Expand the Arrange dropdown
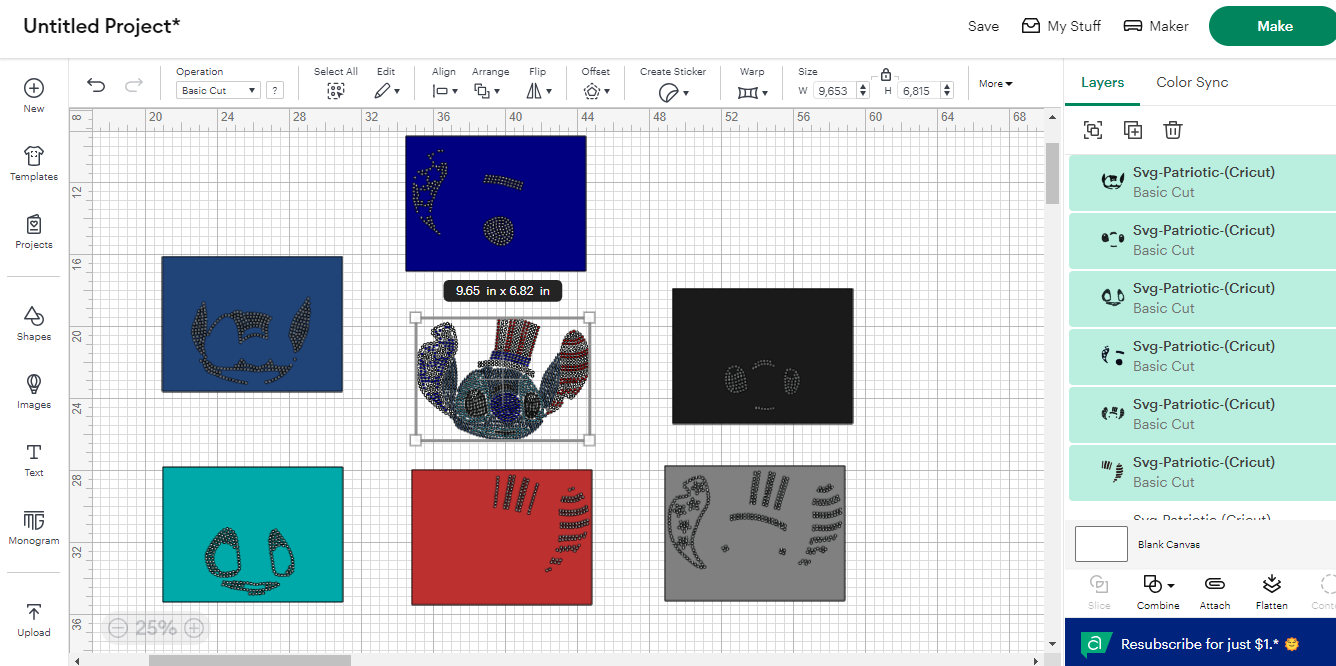The width and height of the screenshot is (1336, 666). pyautogui.click(x=487, y=91)
